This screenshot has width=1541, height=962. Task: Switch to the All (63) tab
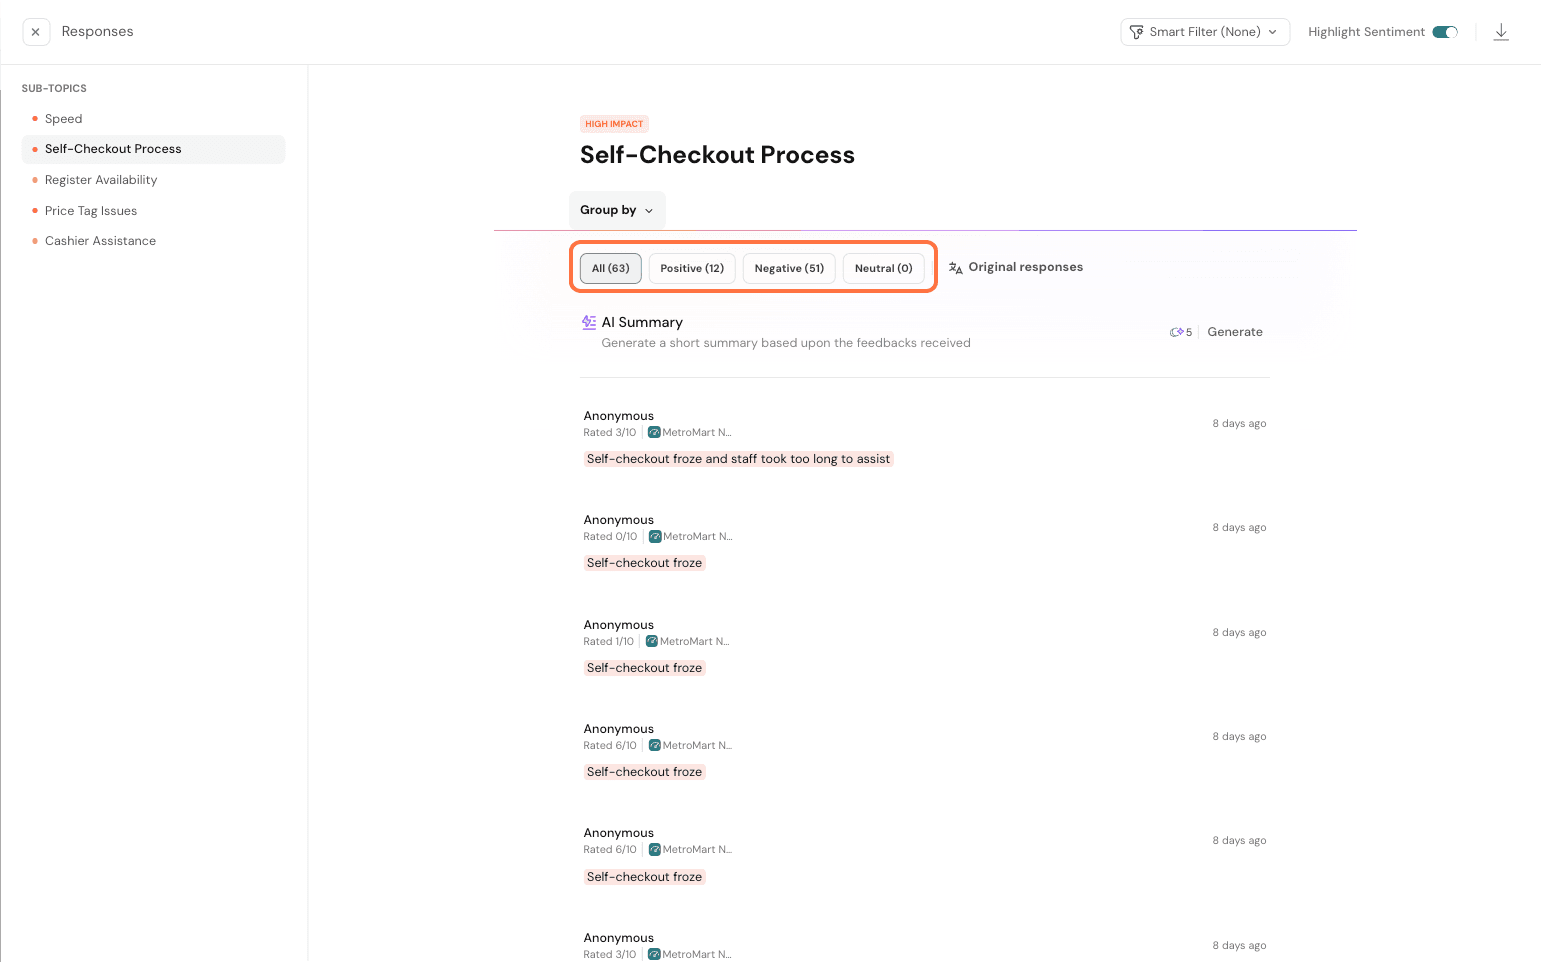610,268
